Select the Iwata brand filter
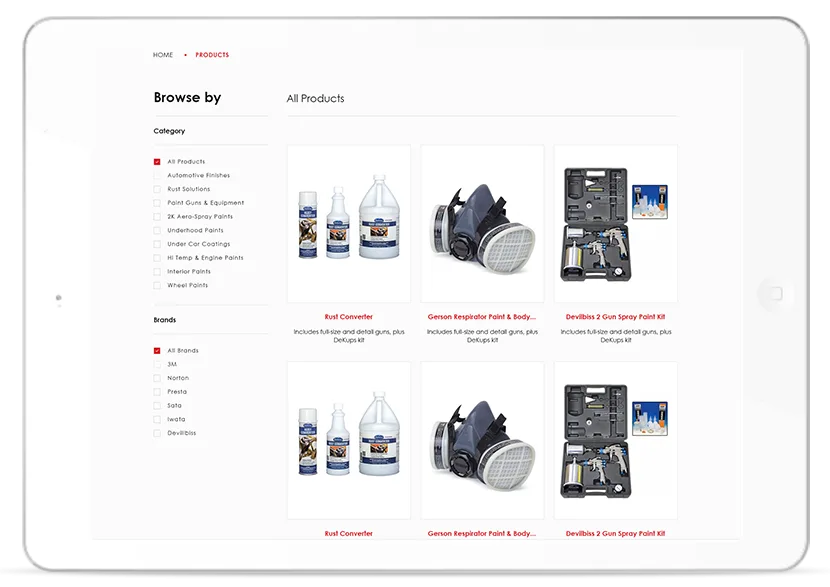The image size is (830, 587). point(157,420)
